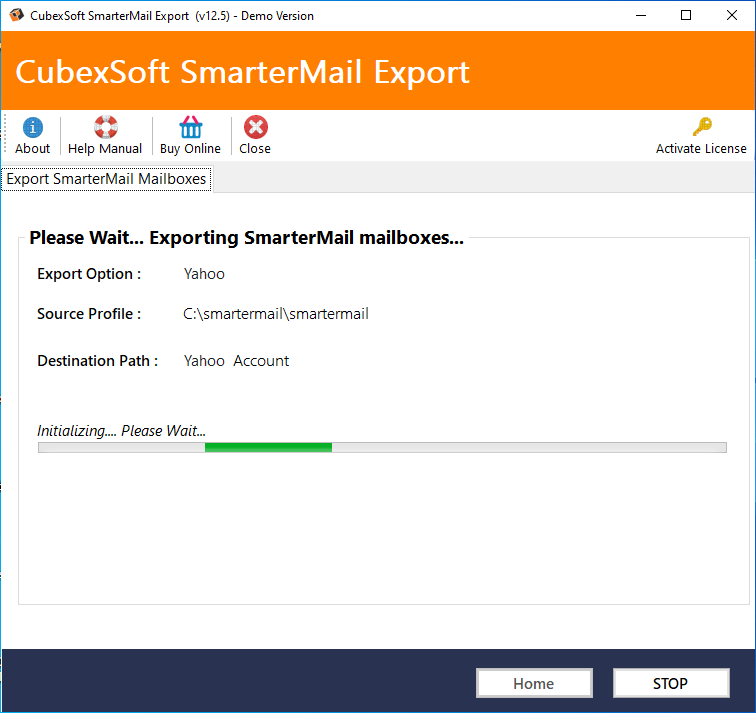Minimize the CubexSoft window

pyautogui.click(x=641, y=15)
